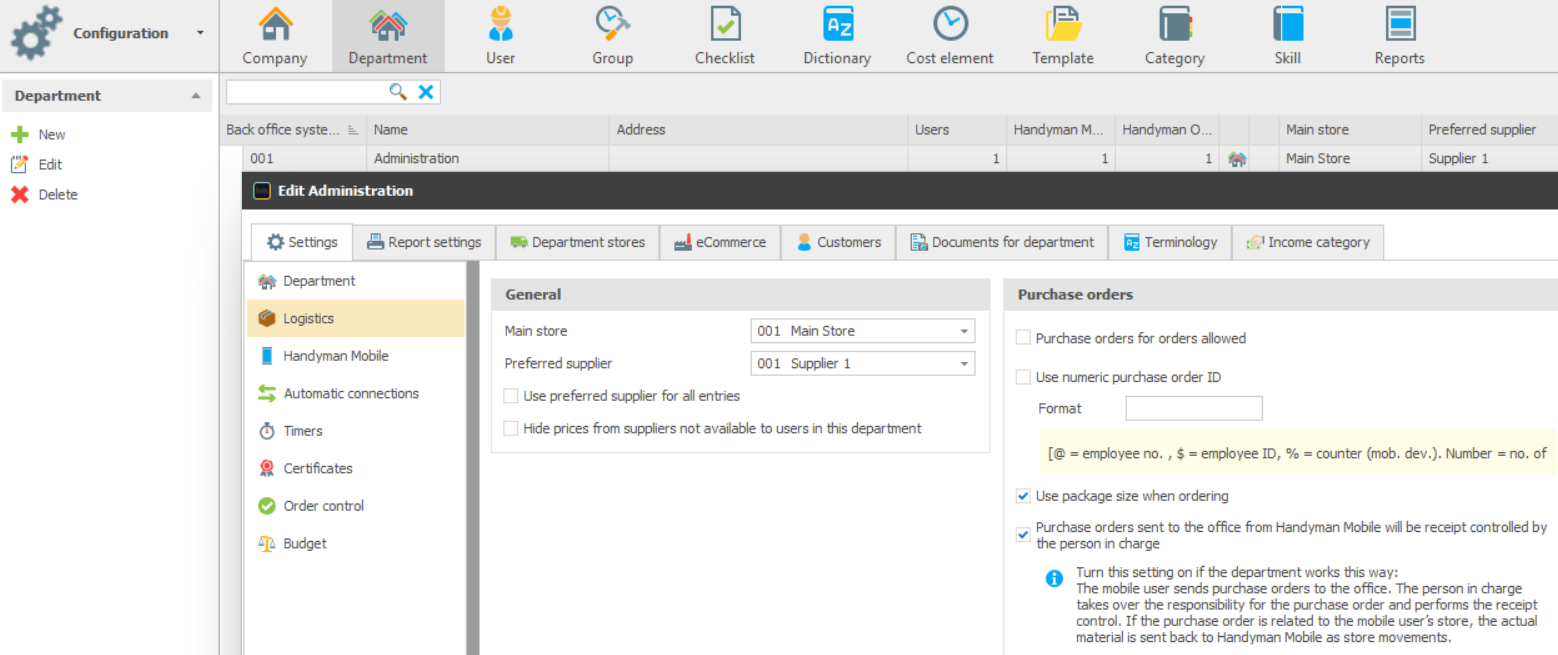This screenshot has height=655, width=1558.
Task: Open the Group module
Action: tap(612, 36)
